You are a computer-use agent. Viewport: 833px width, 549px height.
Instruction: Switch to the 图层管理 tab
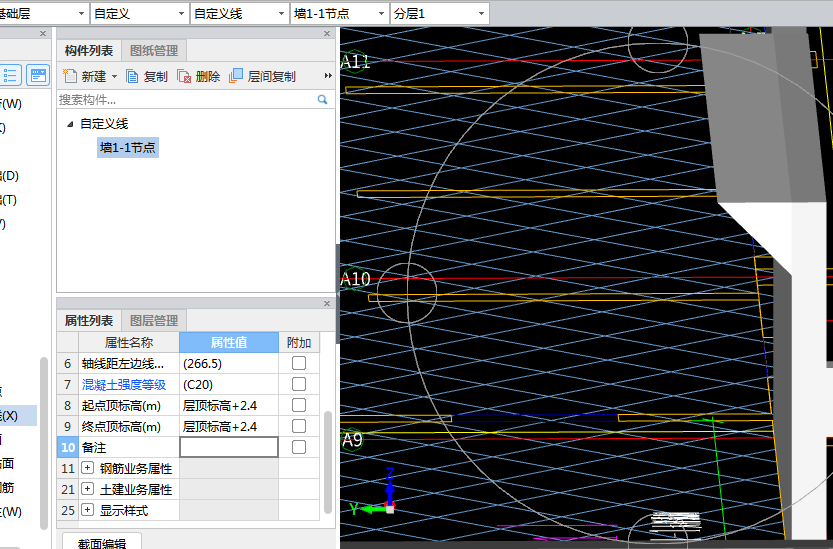pyautogui.click(x=154, y=320)
